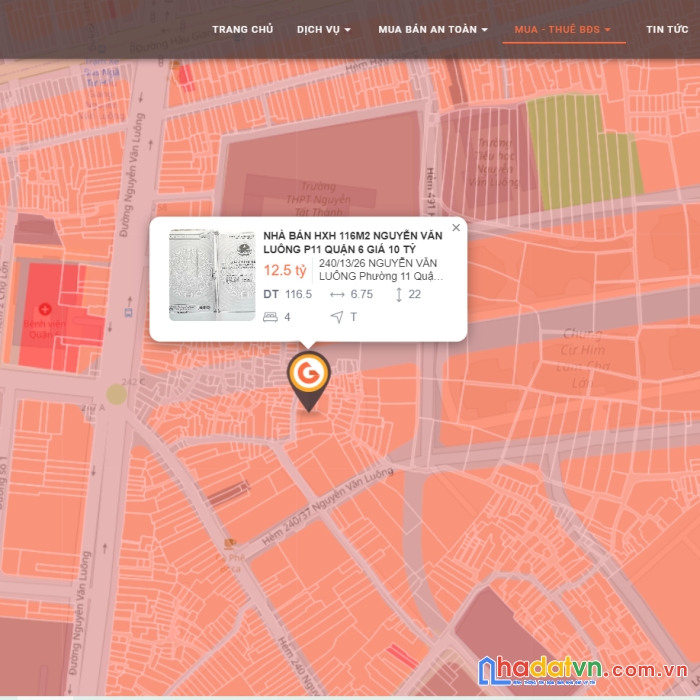Open the TIN TỨC menu item
Image resolution: width=700 pixels, height=700 pixels.
(667, 29)
